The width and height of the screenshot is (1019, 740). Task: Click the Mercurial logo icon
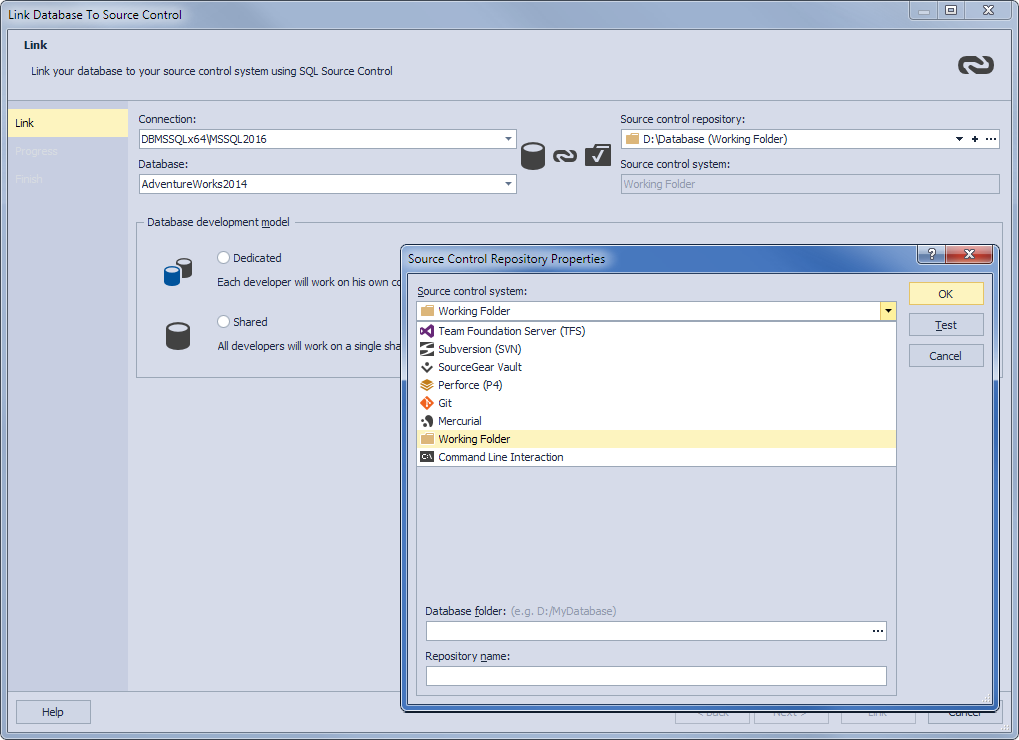pyautogui.click(x=426, y=421)
